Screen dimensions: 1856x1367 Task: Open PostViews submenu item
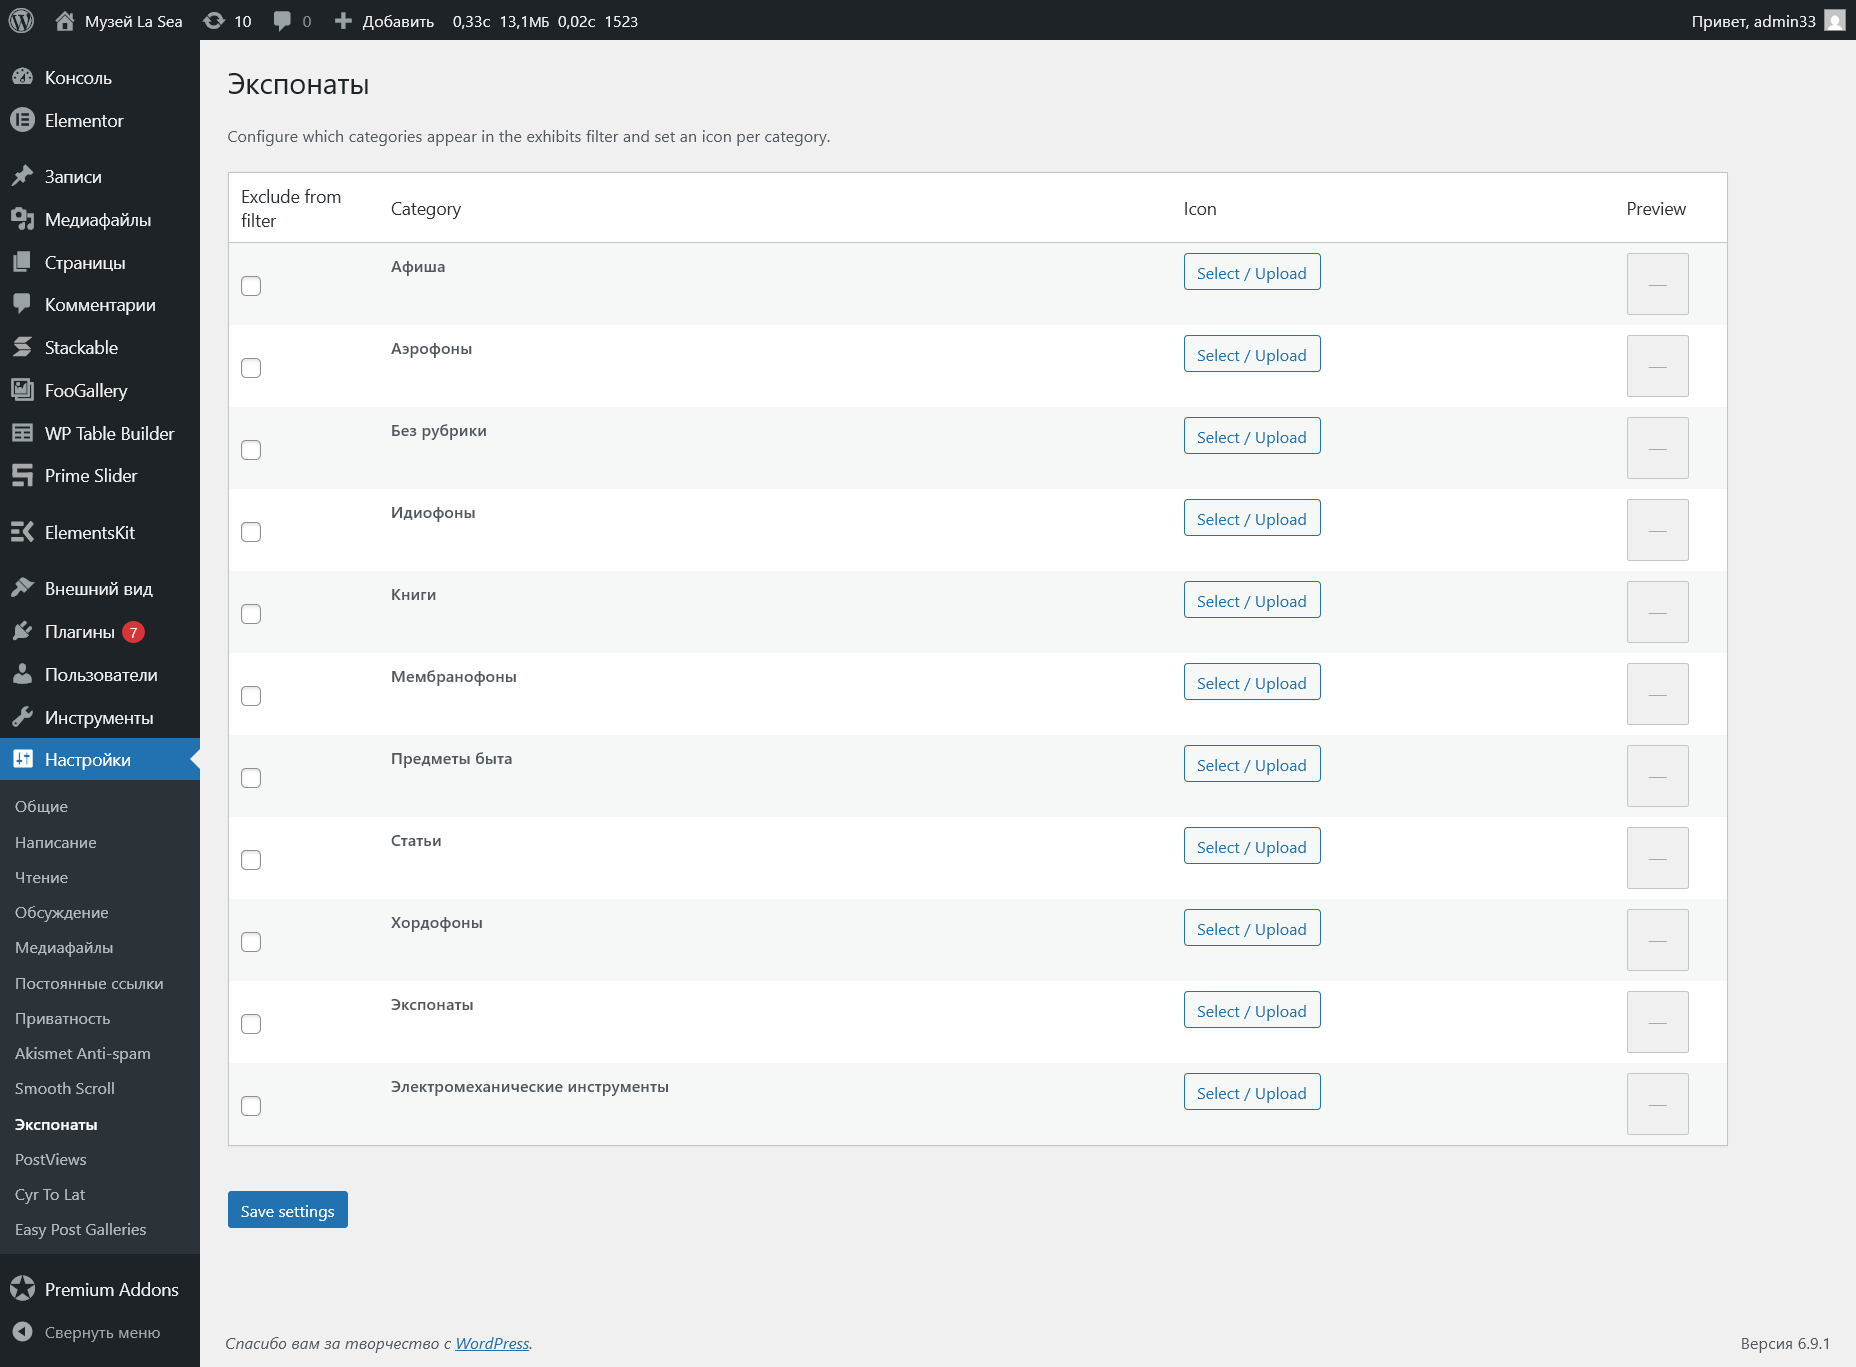coord(51,1159)
